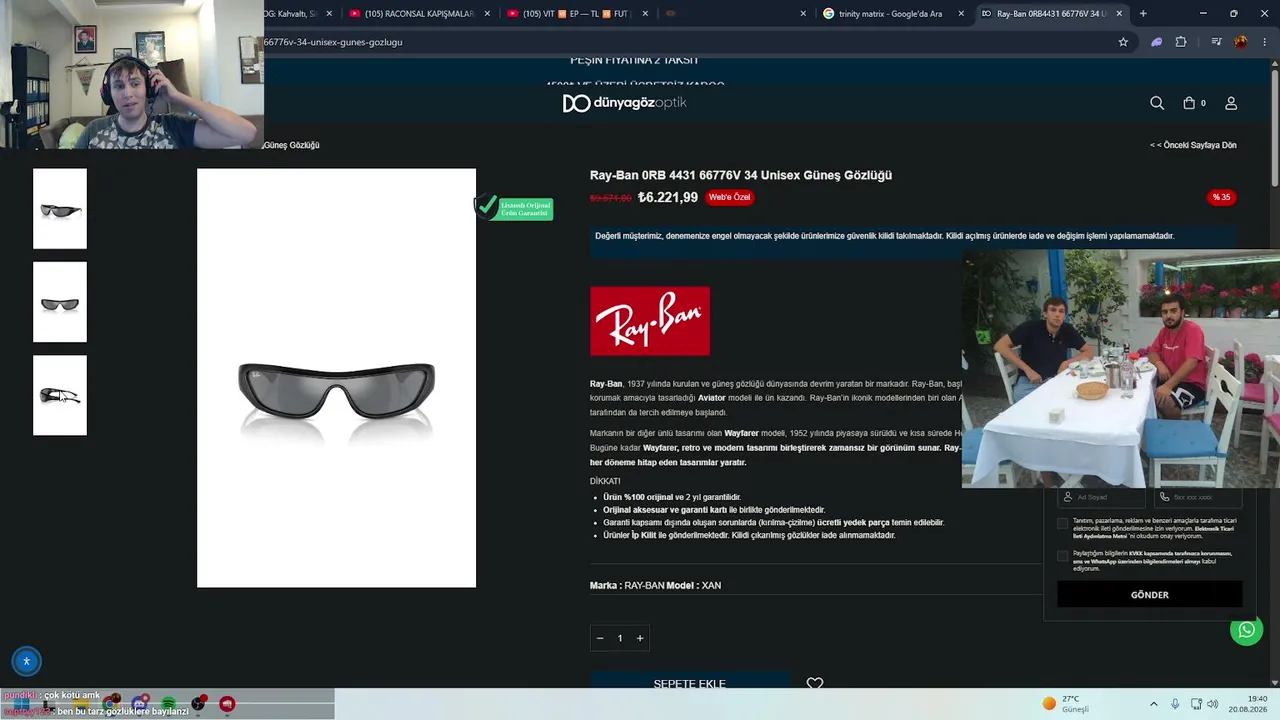The height and width of the screenshot is (720, 1280).
Task: Check the marketing consent checkbox (Tanıtım, pazarlama)
Action: coord(1063,523)
